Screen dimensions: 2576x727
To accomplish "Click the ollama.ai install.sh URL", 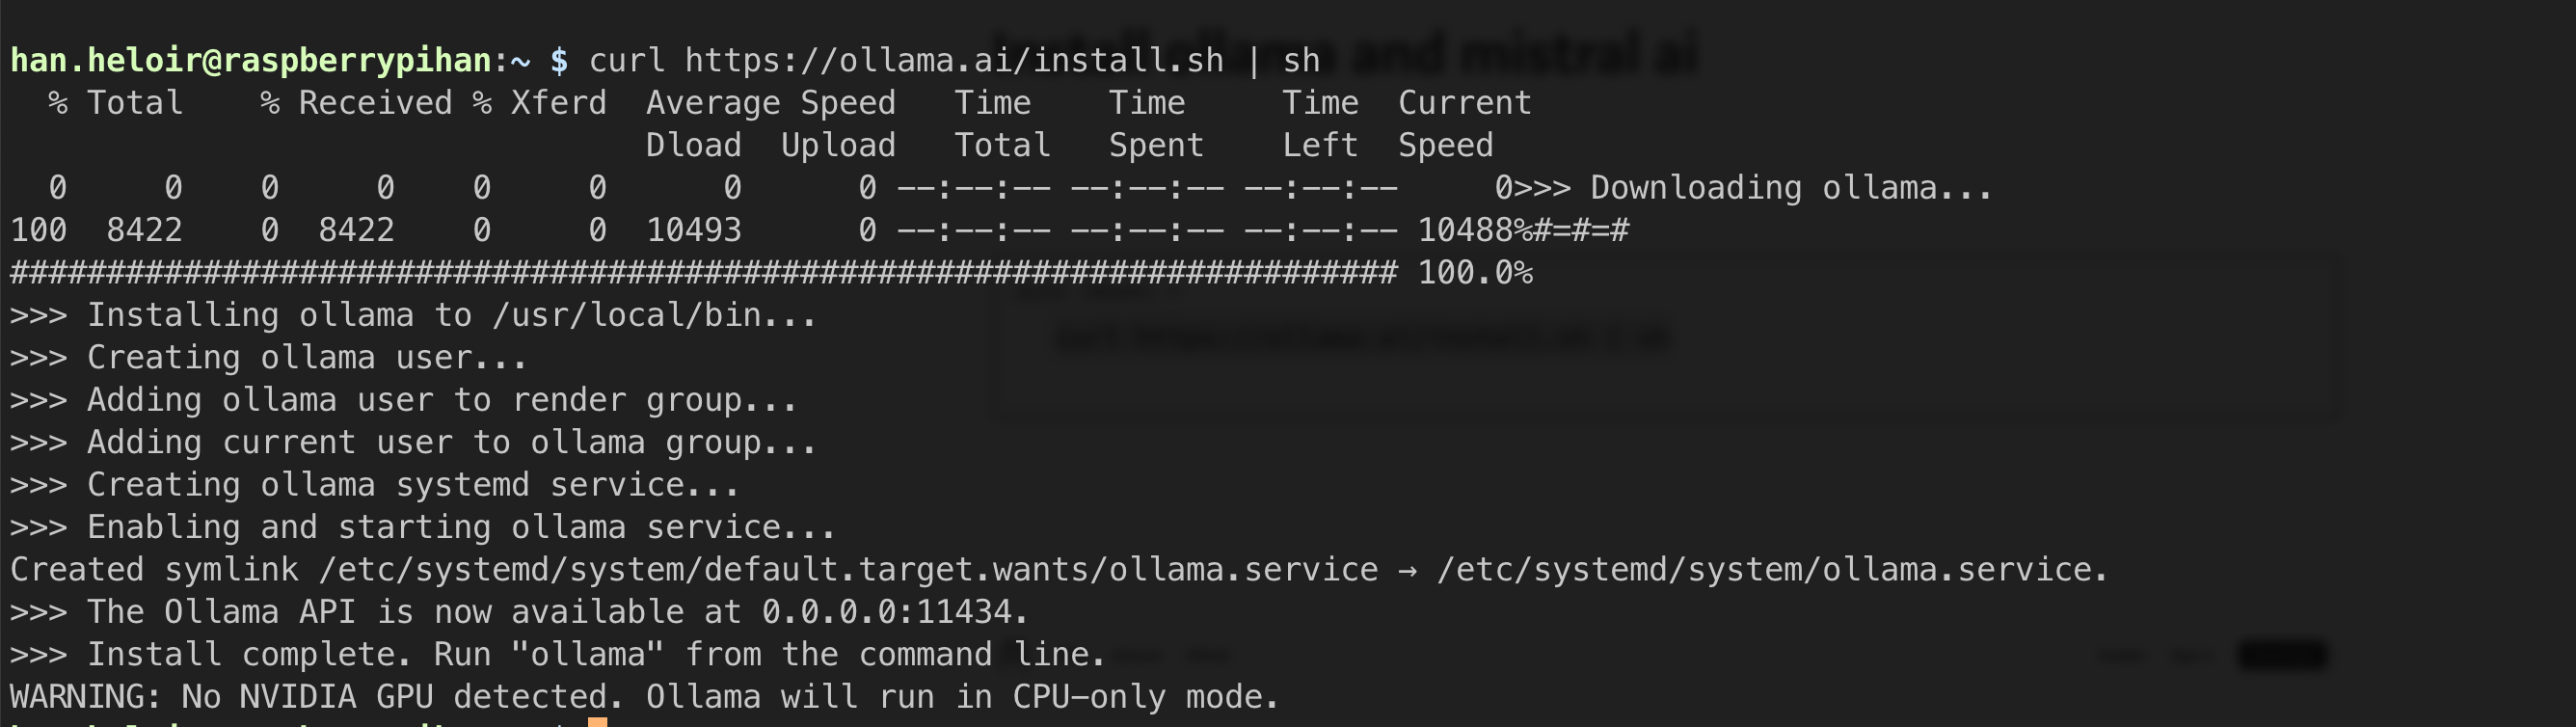I will pos(953,61).
